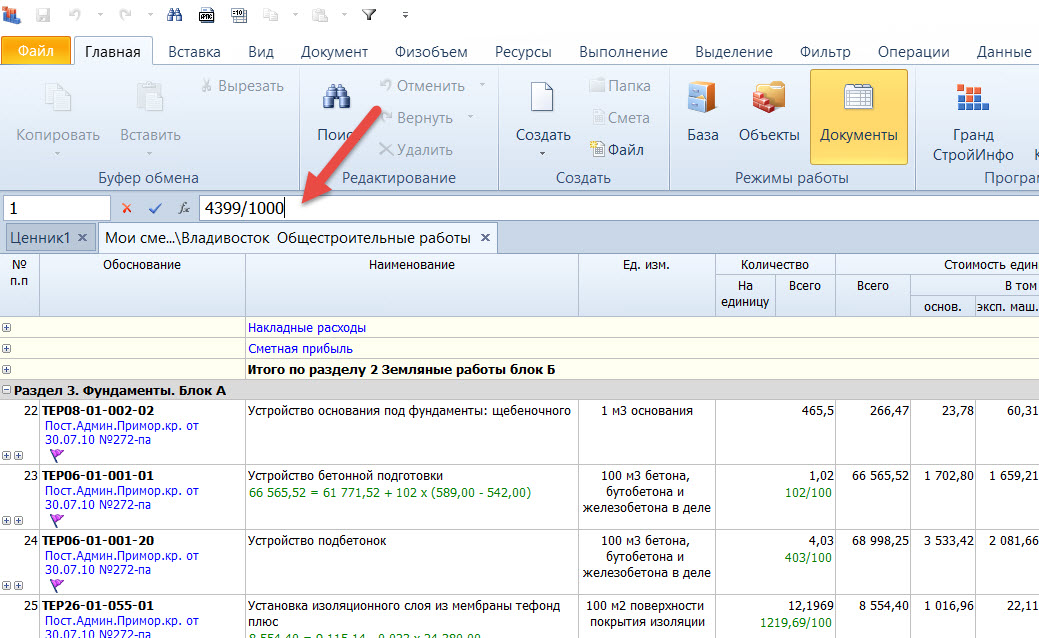Close the Владивосток Общестроительные работы tab
This screenshot has width=1039, height=638.
(485, 238)
